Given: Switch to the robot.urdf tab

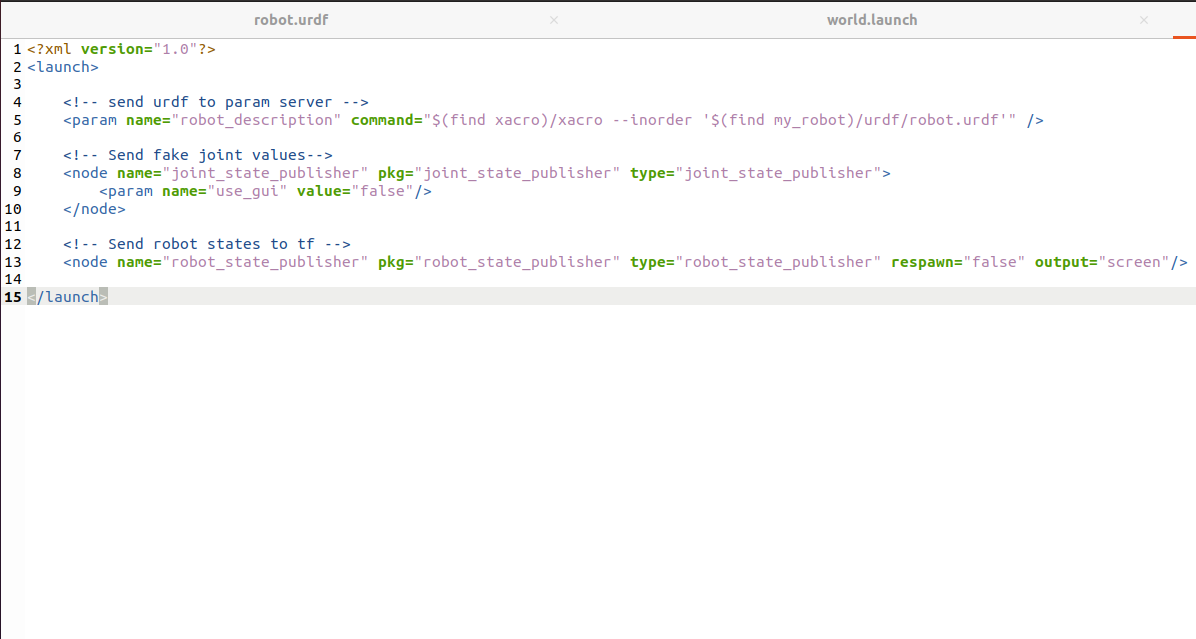Looking at the screenshot, I should pos(291,20).
